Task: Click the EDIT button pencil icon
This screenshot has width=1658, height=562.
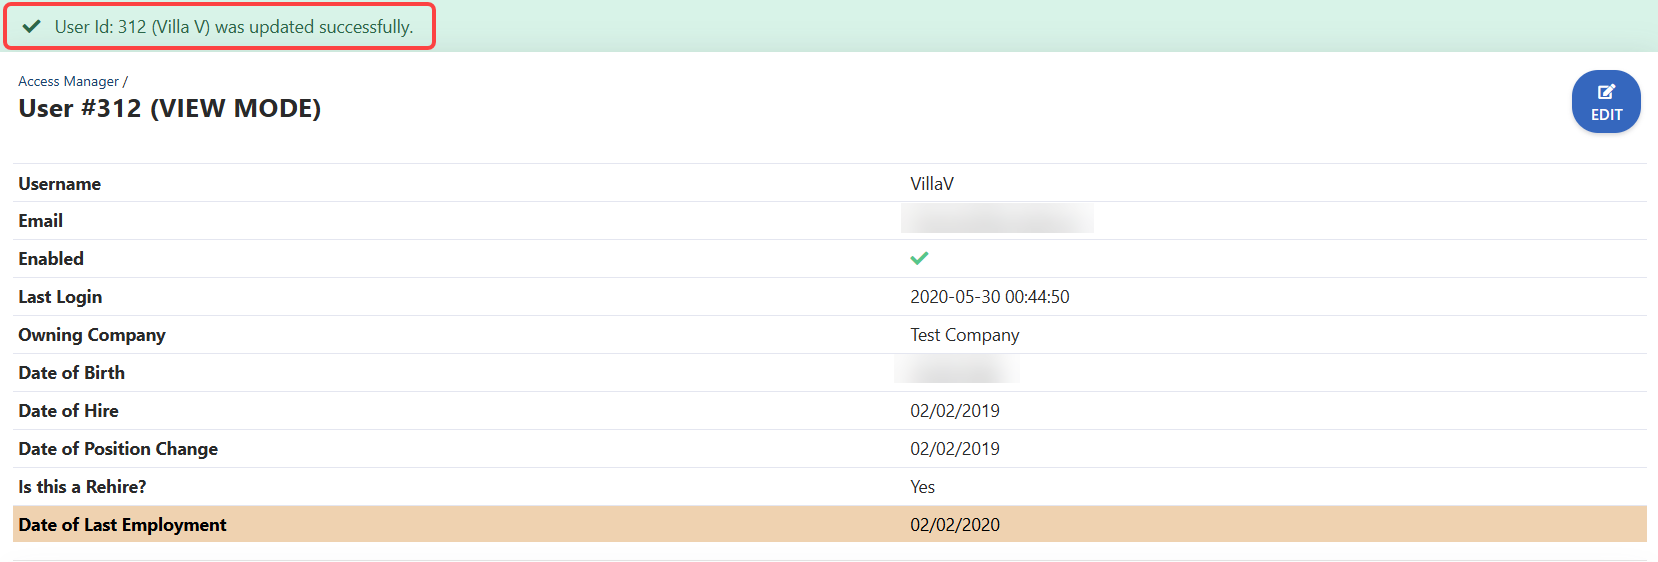Action: [x=1606, y=92]
